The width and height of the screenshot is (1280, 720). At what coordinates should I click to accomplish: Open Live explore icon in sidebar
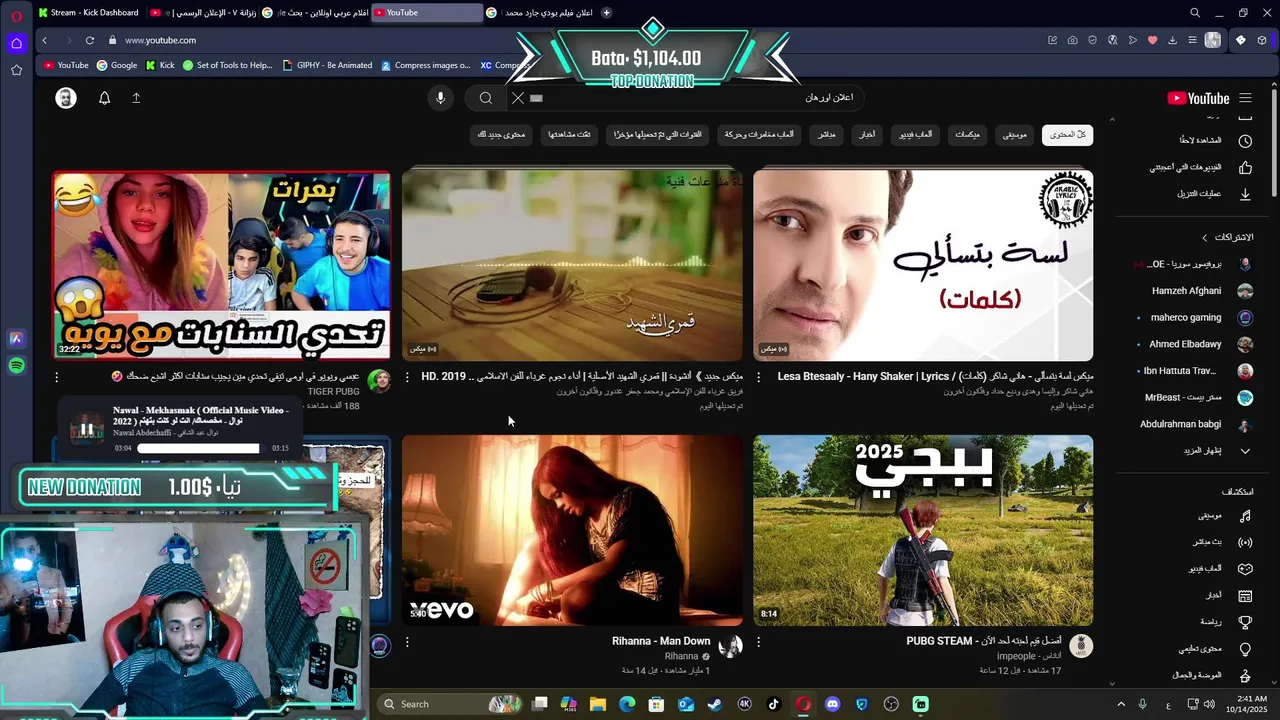(x=1245, y=542)
